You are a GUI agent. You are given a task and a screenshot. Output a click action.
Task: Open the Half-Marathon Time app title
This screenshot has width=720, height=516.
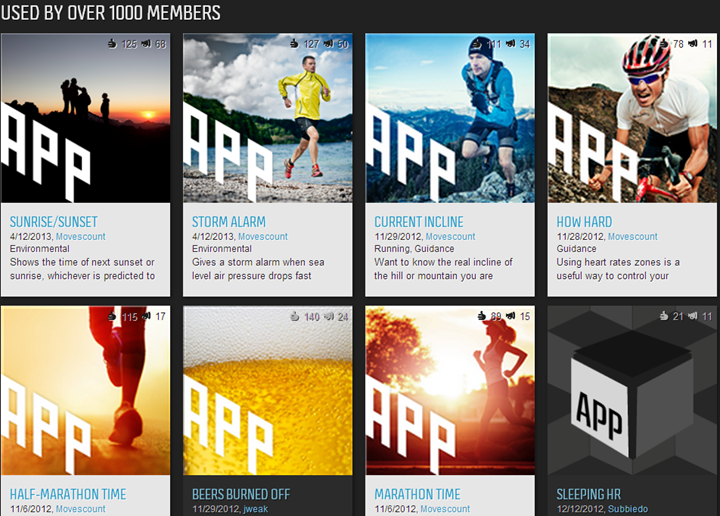pyautogui.click(x=68, y=494)
